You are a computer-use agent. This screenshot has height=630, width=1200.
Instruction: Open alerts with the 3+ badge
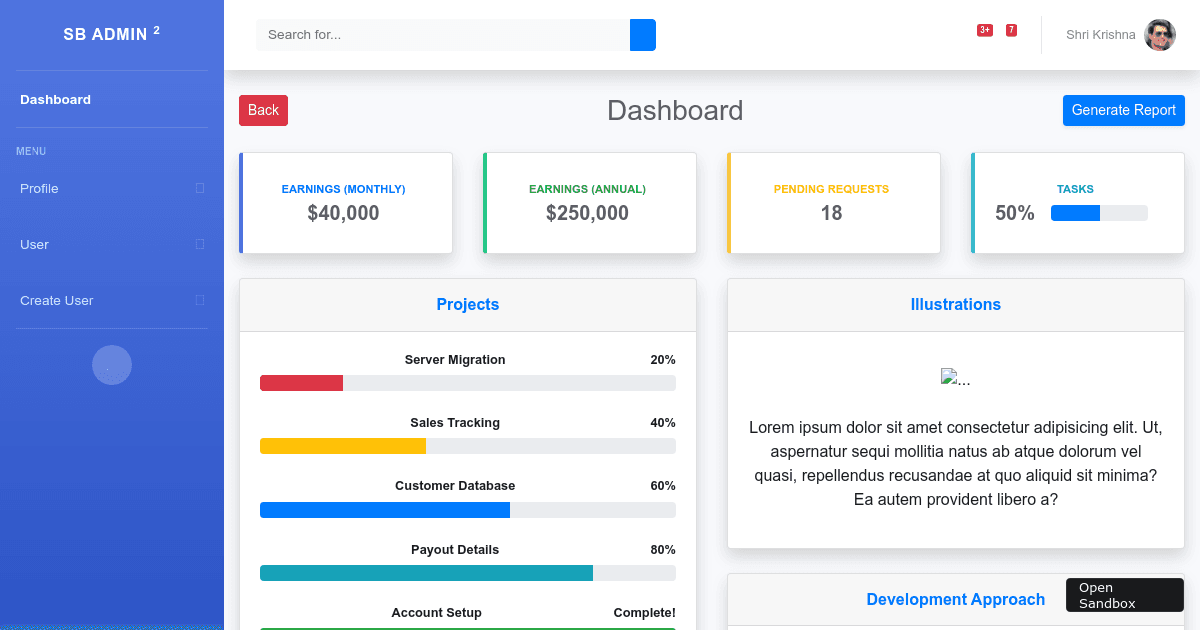pyautogui.click(x=984, y=30)
